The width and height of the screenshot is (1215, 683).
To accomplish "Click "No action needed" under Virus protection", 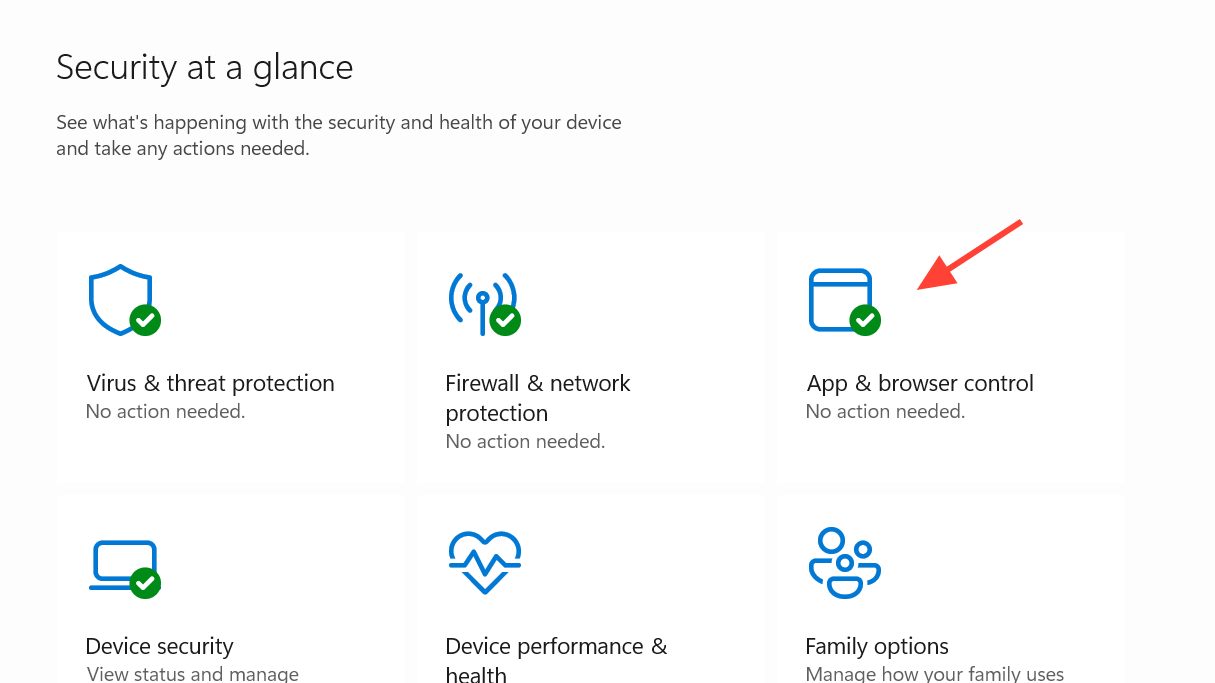I will (x=165, y=411).
